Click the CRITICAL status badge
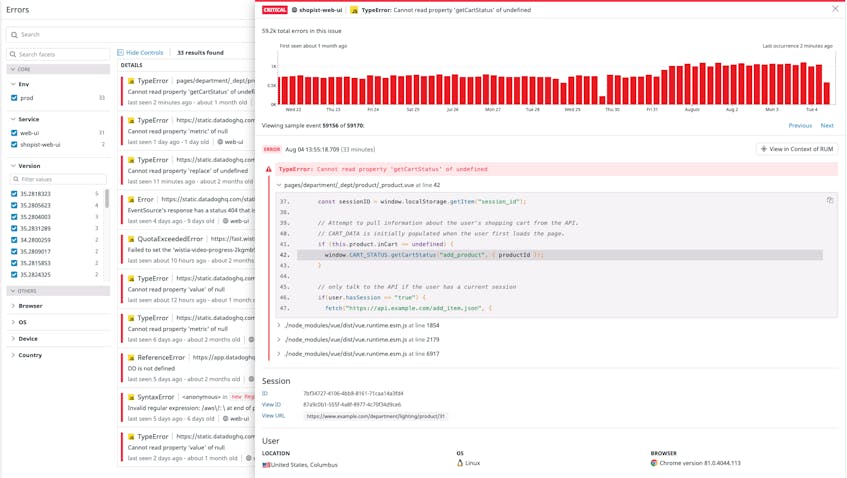The width and height of the screenshot is (847, 478). pos(274,10)
